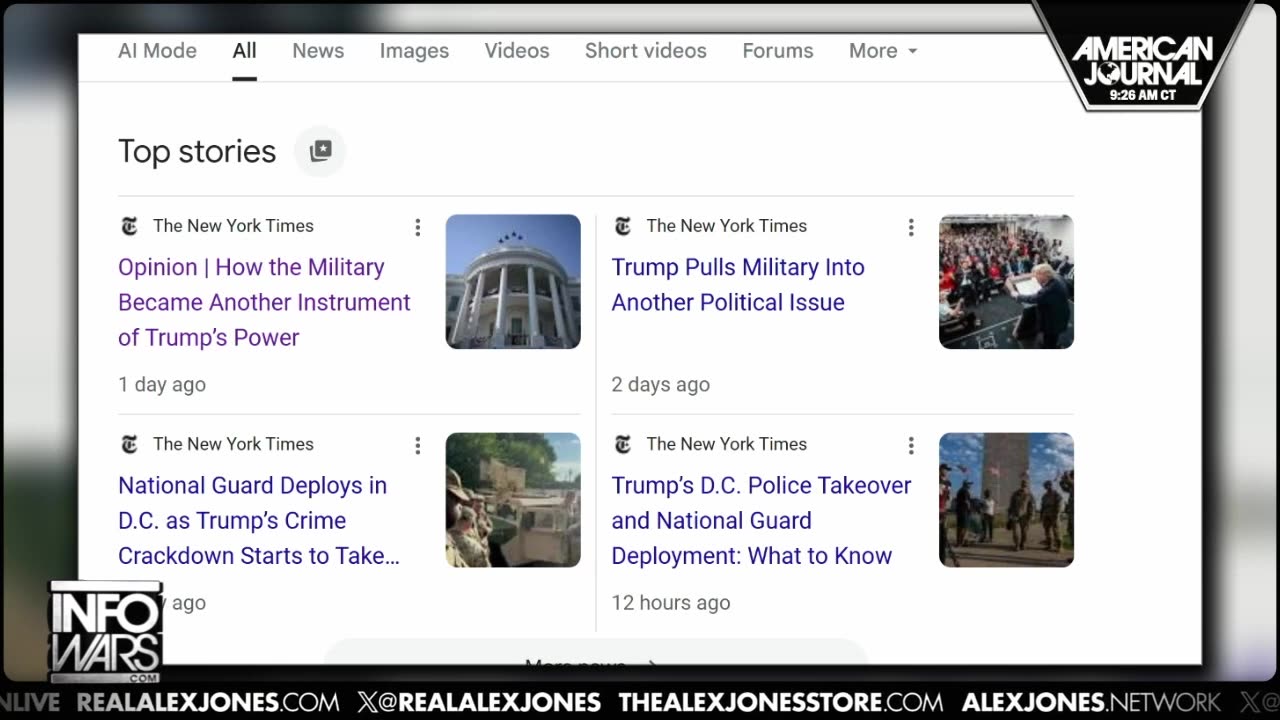Click the '12 hours ago' timestamp
This screenshot has width=1280, height=720.
click(671, 603)
